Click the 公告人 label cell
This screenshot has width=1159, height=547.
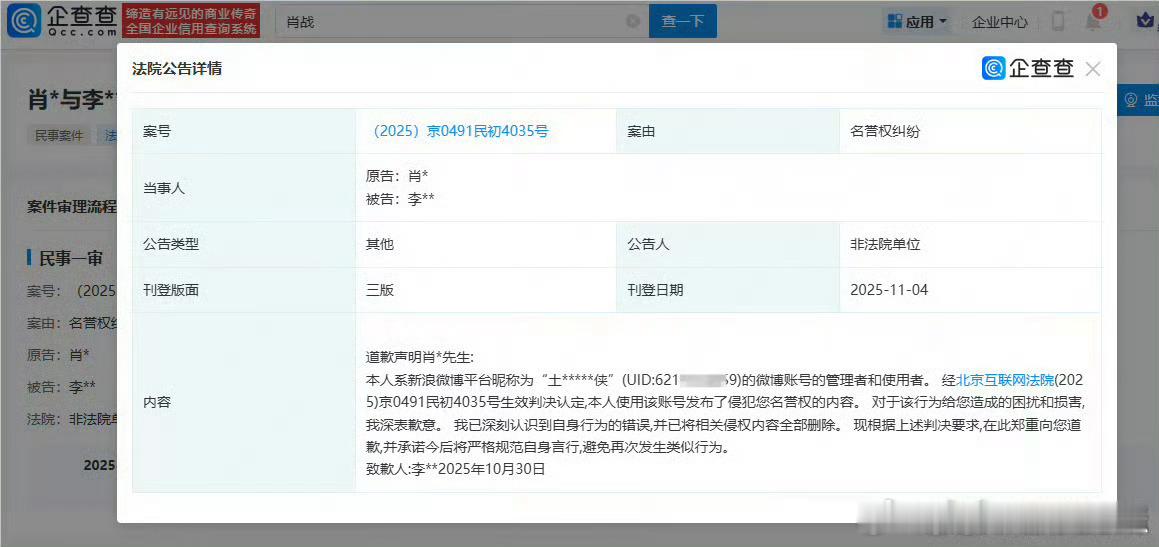point(728,245)
